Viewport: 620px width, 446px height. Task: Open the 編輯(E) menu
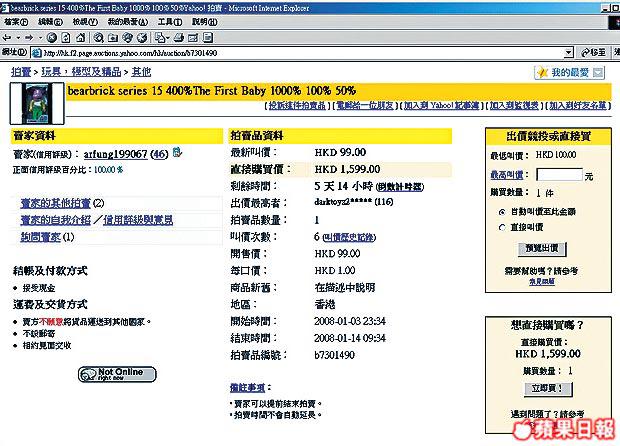coord(50,22)
